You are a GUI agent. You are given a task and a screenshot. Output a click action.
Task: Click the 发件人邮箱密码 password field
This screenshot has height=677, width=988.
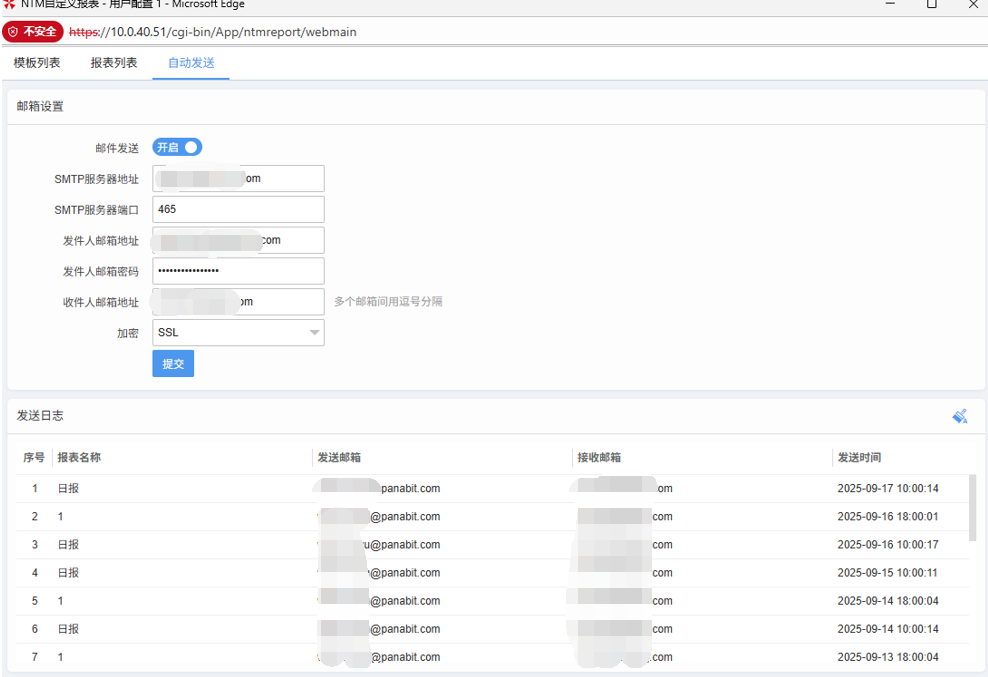[x=238, y=271]
